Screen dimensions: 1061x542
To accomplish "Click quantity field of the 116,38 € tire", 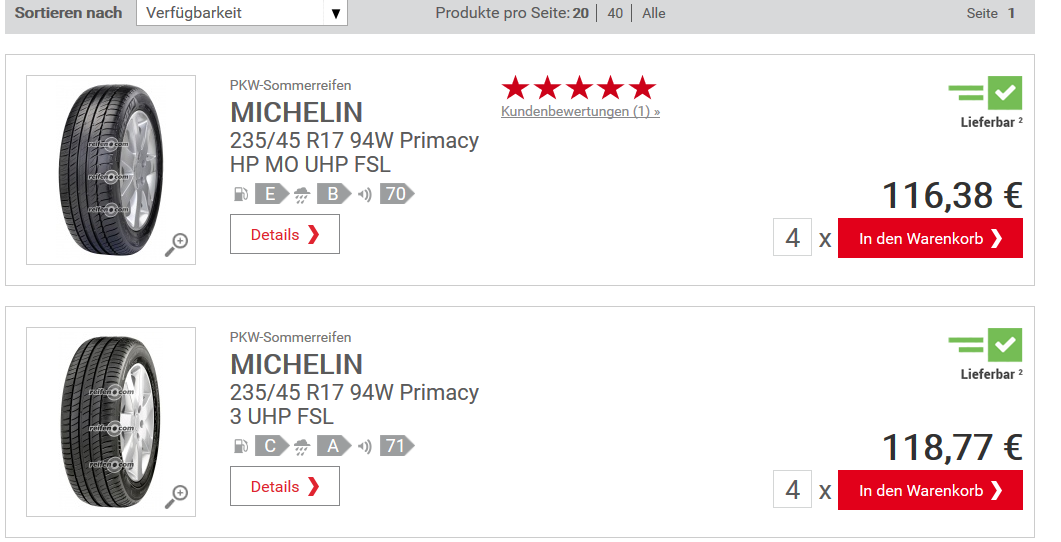I will tap(792, 238).
